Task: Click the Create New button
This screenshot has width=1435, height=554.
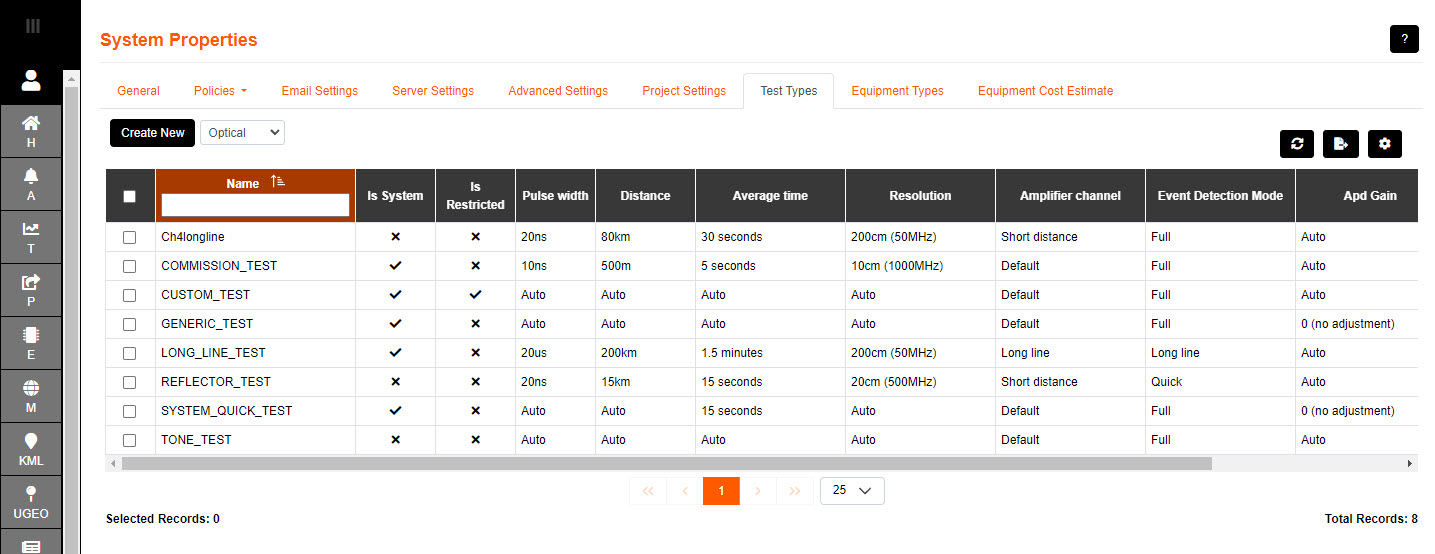Action: click(x=153, y=132)
